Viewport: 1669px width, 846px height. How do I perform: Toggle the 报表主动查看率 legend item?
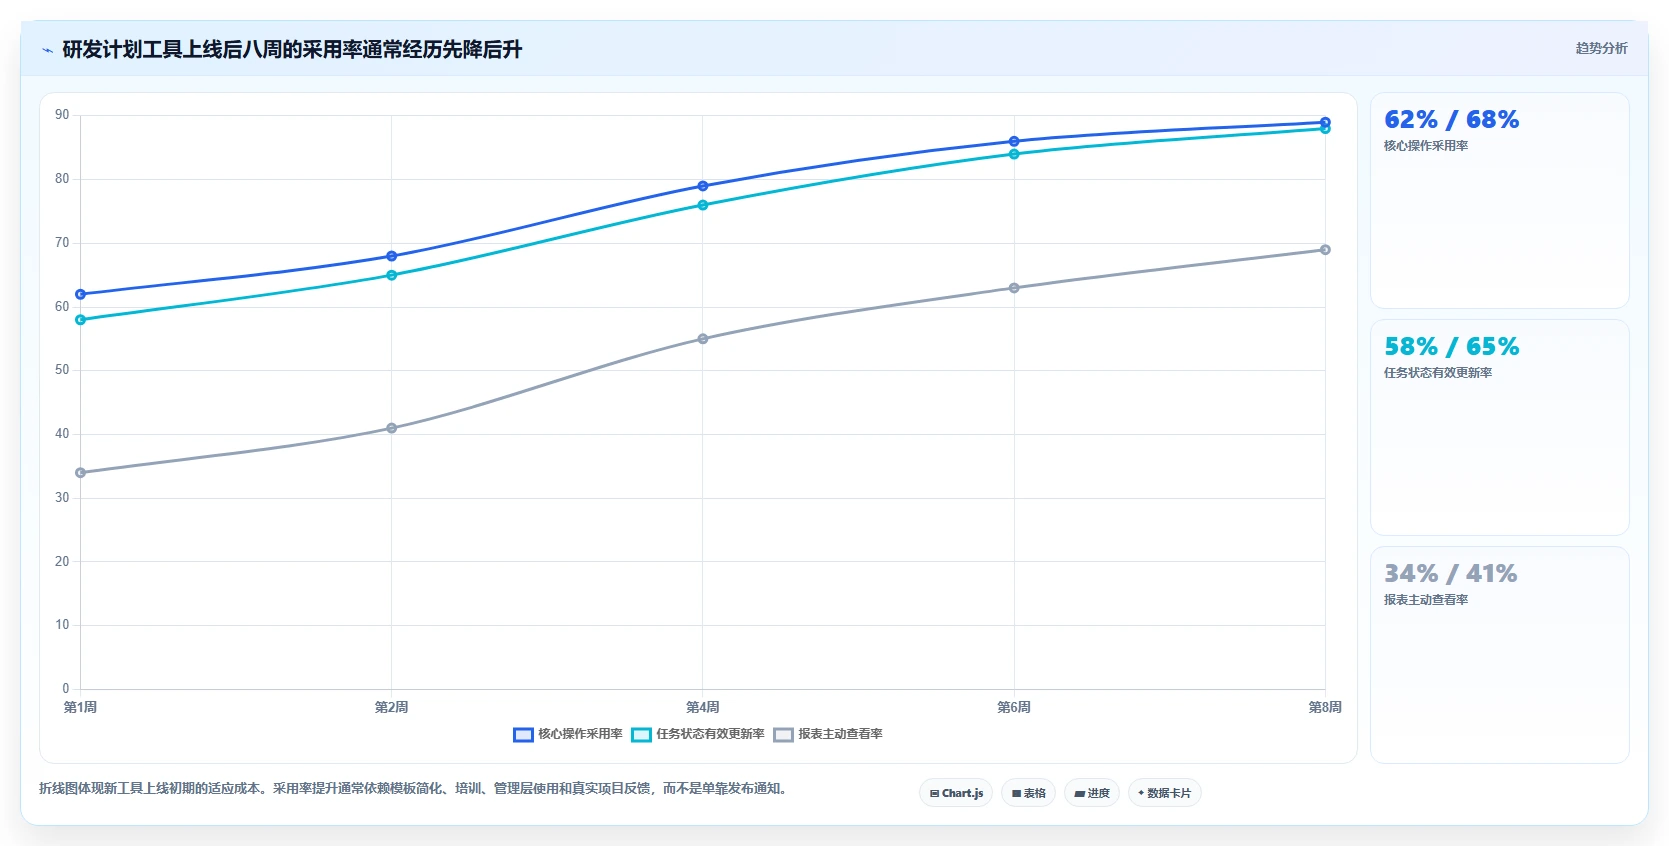pos(828,734)
